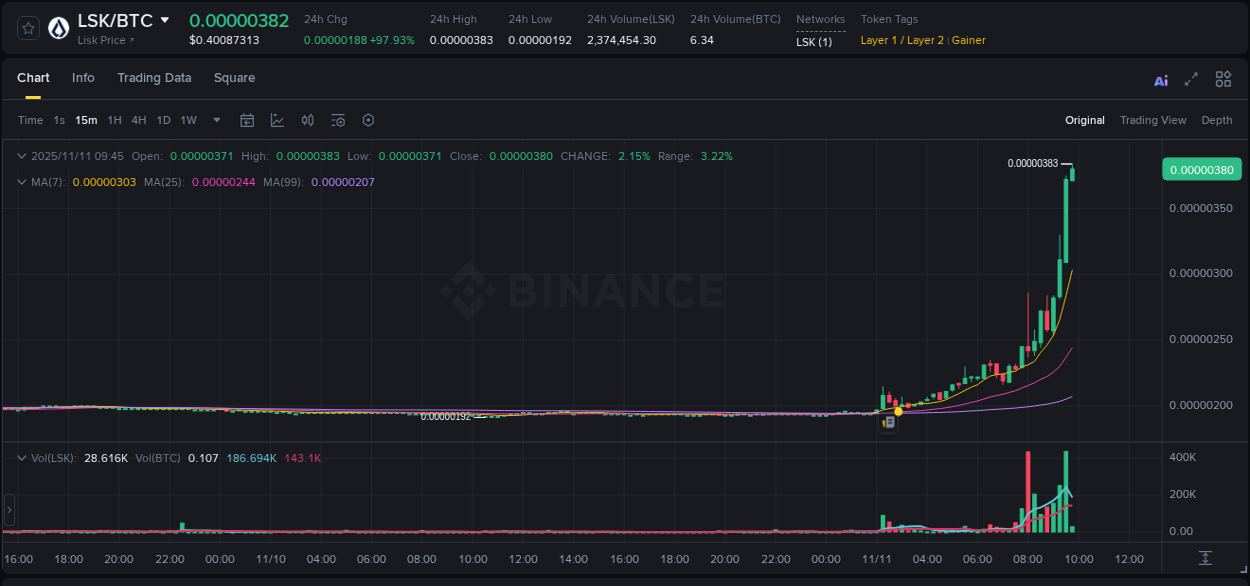
Task: Click the Binance Ai assistant icon
Action: [x=1161, y=79]
